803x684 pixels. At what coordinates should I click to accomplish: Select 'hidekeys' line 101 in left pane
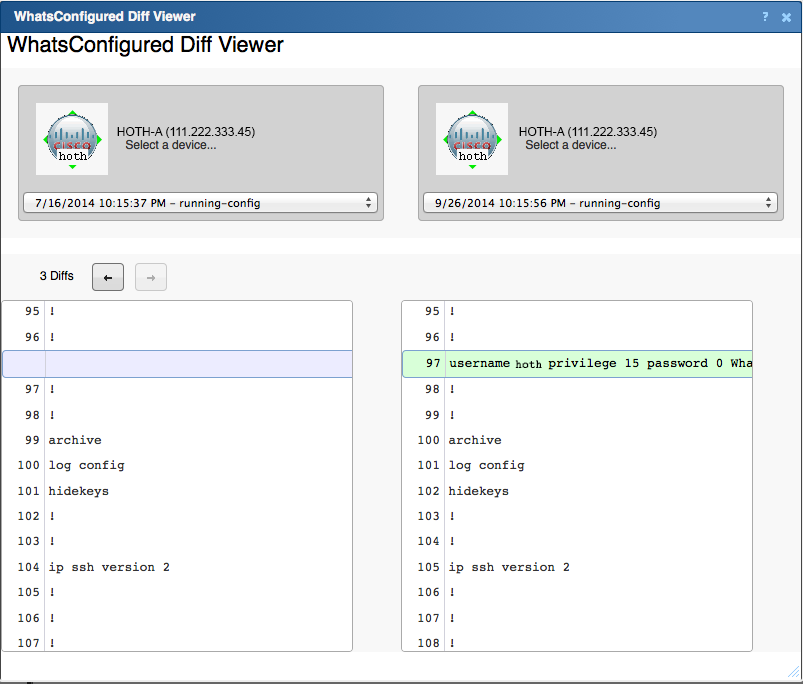[x=78, y=491]
